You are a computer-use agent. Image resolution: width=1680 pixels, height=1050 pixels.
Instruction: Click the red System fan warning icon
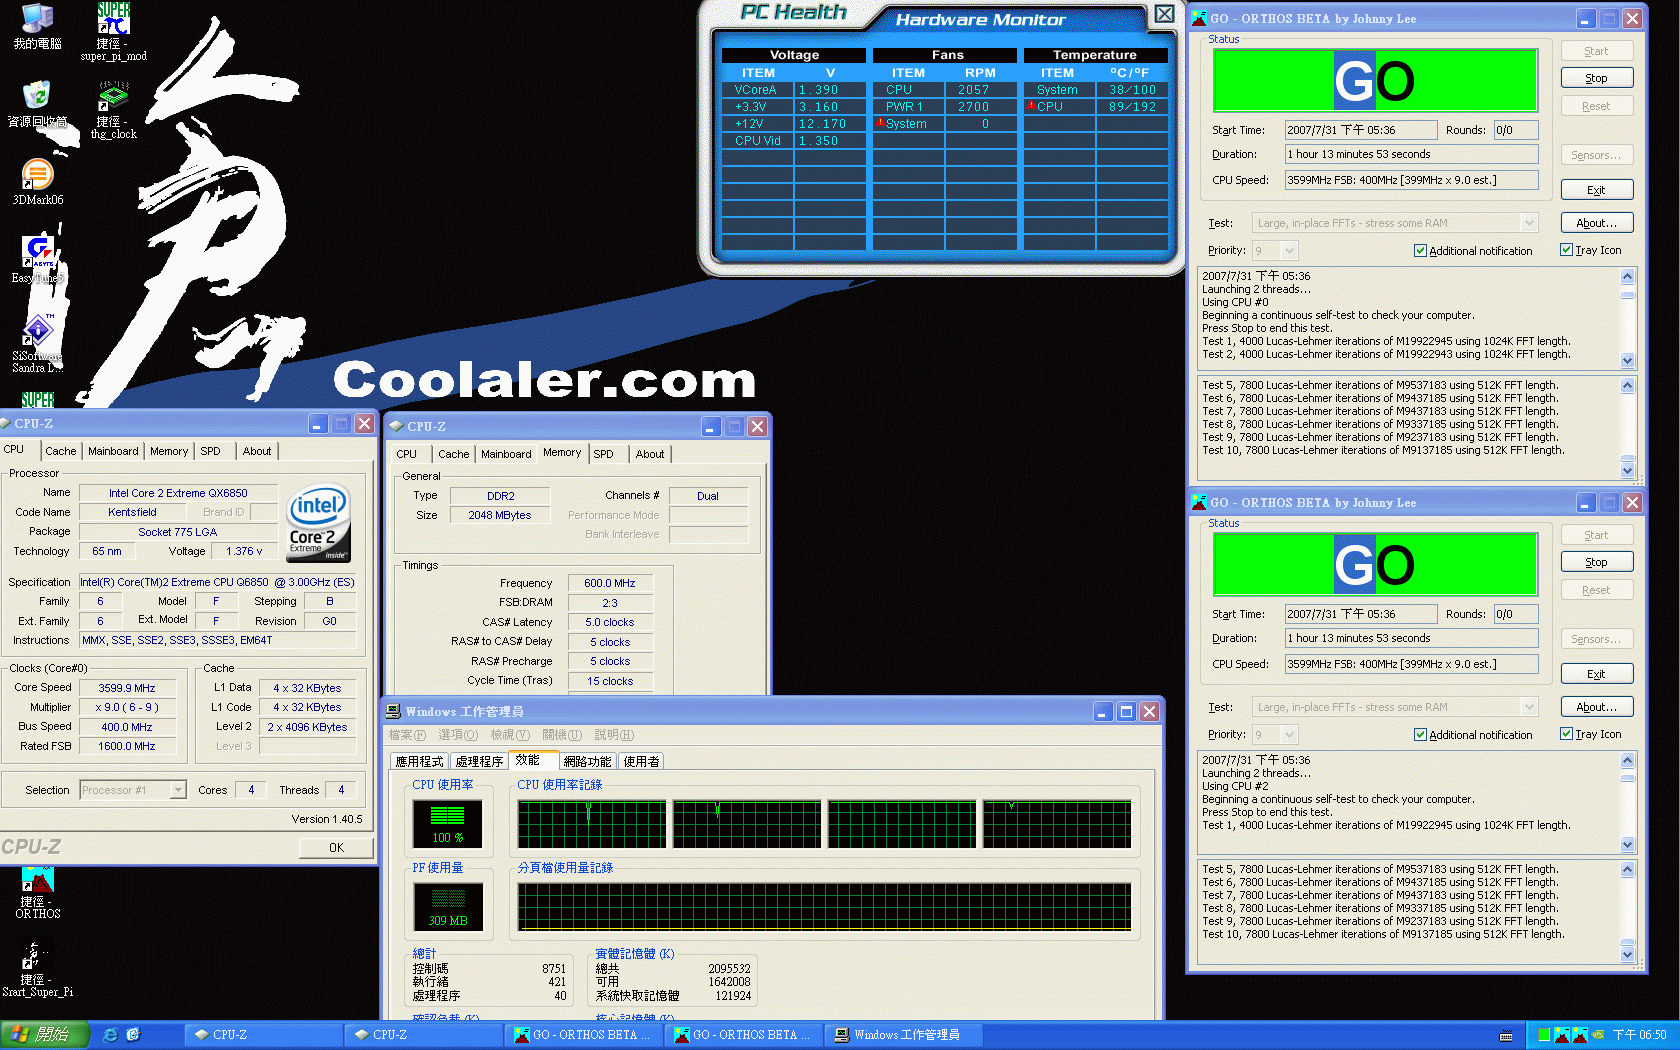pyautogui.click(x=880, y=123)
